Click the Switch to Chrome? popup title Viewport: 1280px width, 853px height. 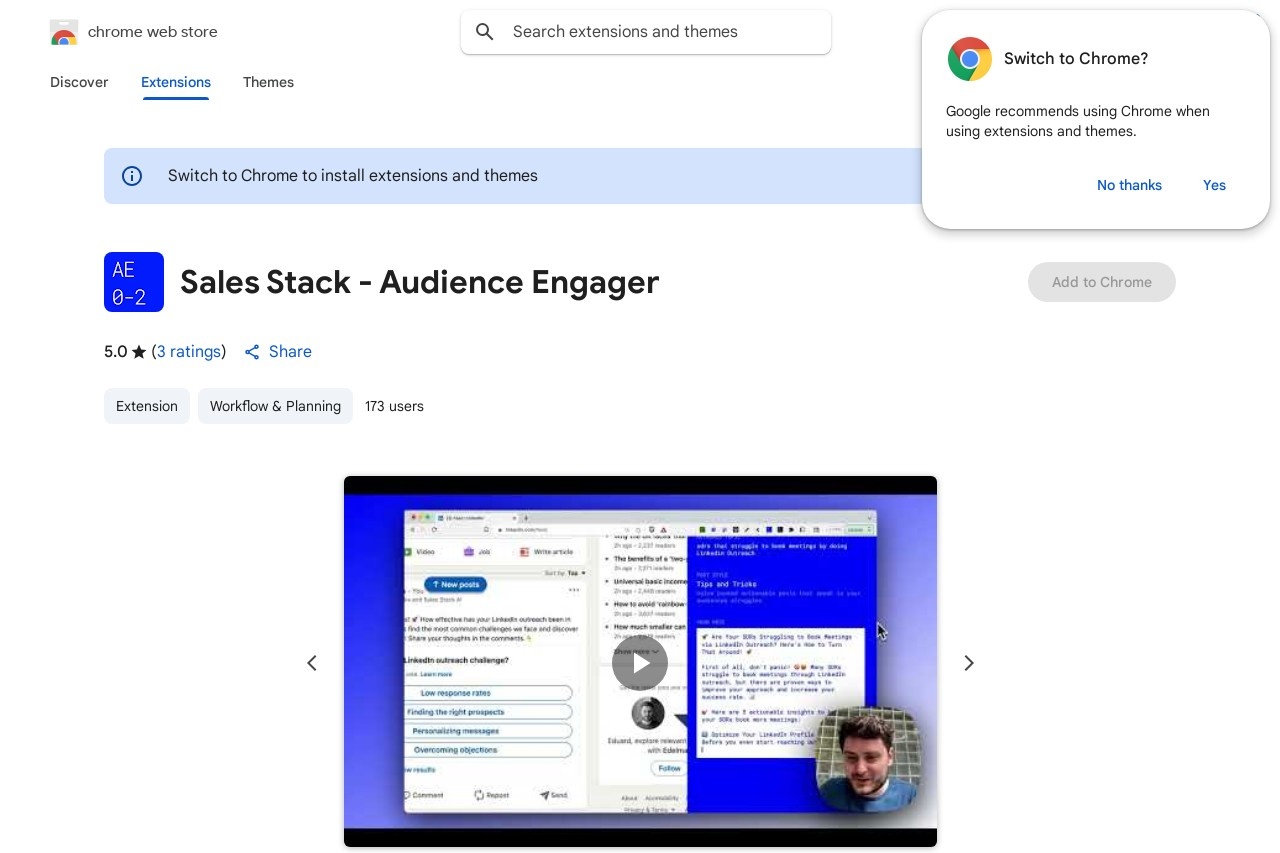tap(1076, 59)
